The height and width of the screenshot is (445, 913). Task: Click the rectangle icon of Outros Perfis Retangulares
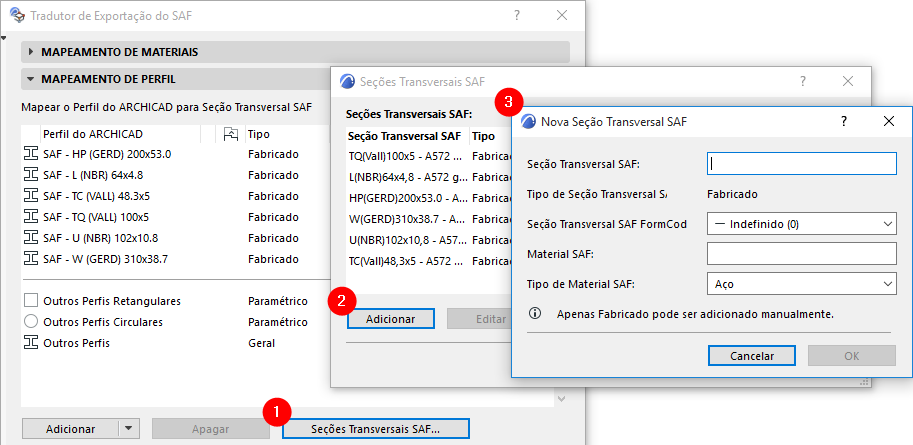(x=31, y=301)
